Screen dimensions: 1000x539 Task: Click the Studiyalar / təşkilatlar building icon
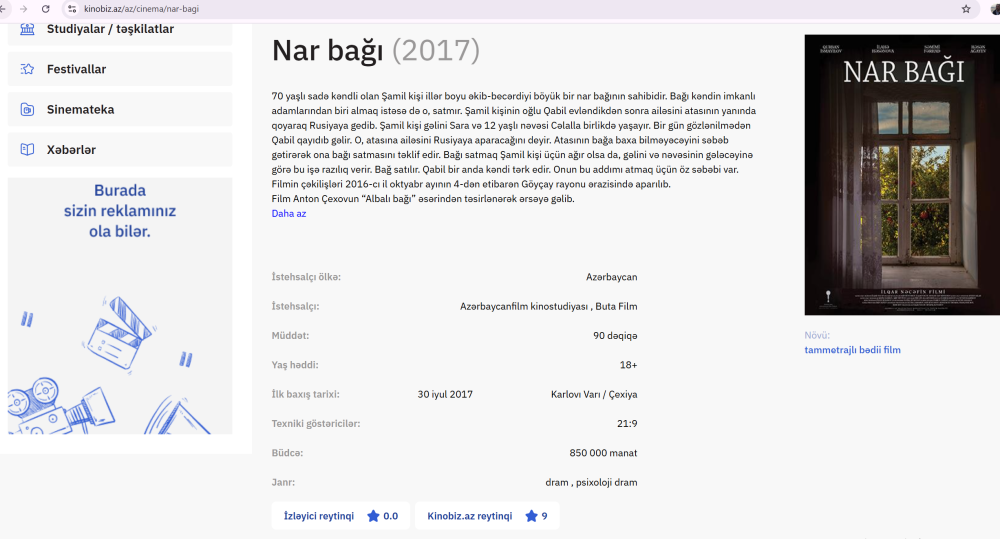coord(27,29)
